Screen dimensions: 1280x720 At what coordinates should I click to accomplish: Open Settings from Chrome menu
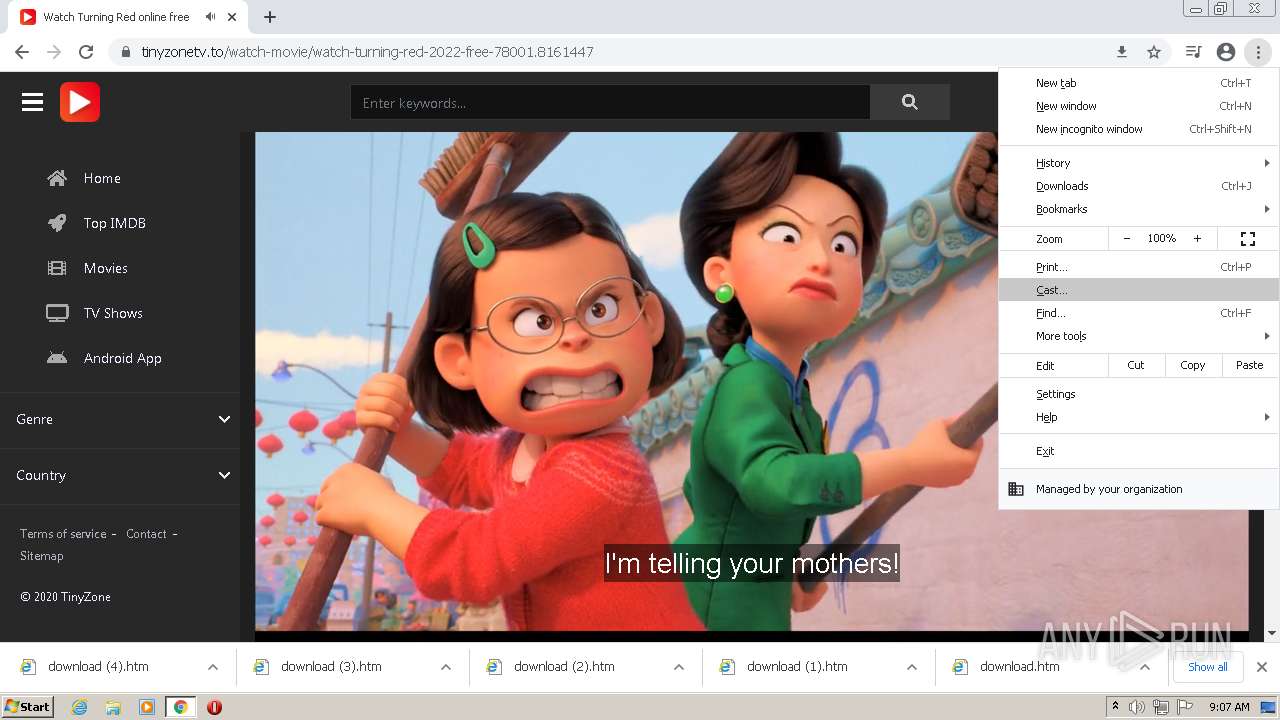(1139, 394)
